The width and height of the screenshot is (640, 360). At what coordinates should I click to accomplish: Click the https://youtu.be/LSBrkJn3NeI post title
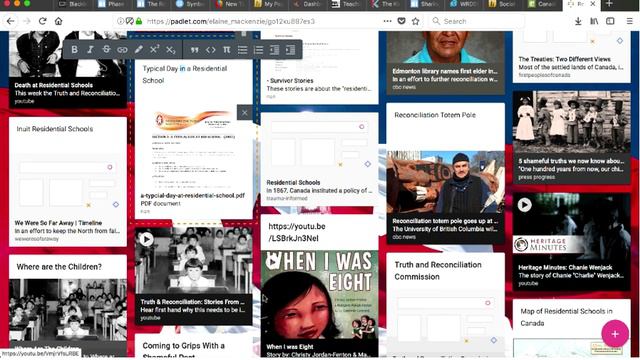coord(297,232)
